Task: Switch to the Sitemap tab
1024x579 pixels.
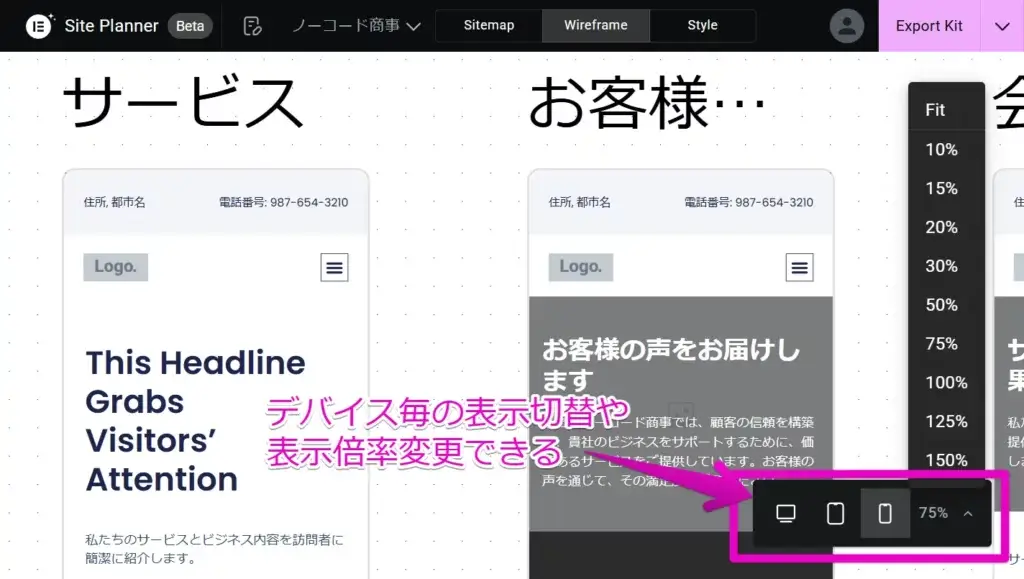Action: tap(488, 25)
